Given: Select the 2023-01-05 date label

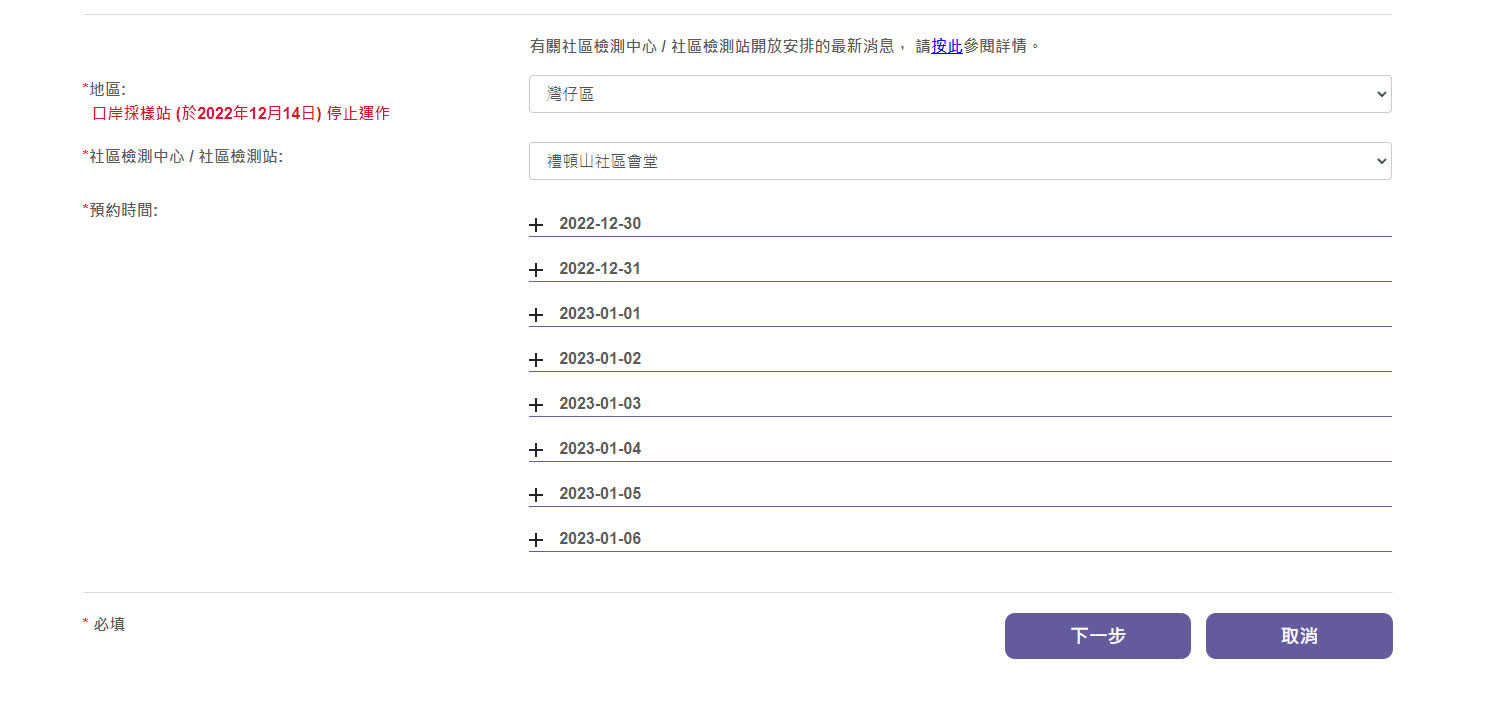Looking at the screenshot, I should click(x=600, y=494).
